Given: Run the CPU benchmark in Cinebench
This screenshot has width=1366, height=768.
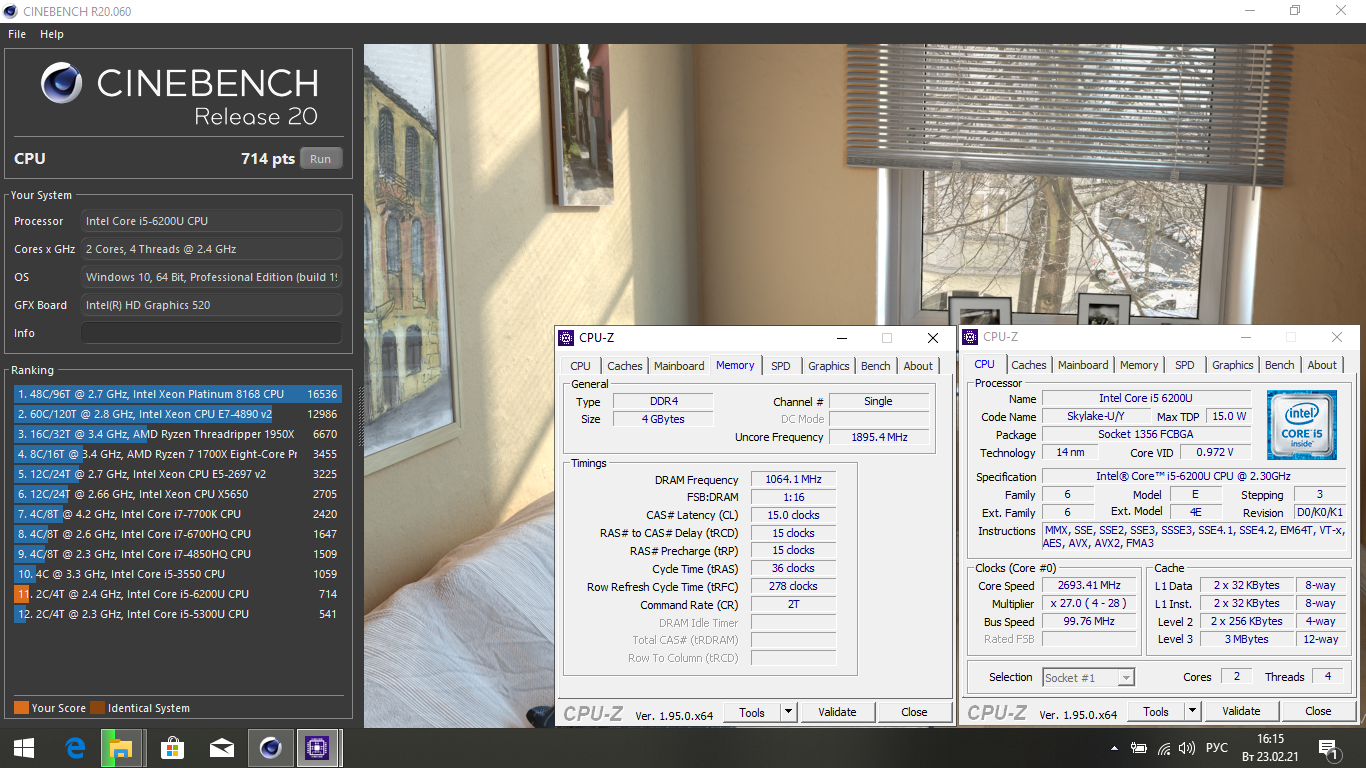Looking at the screenshot, I should click(320, 159).
